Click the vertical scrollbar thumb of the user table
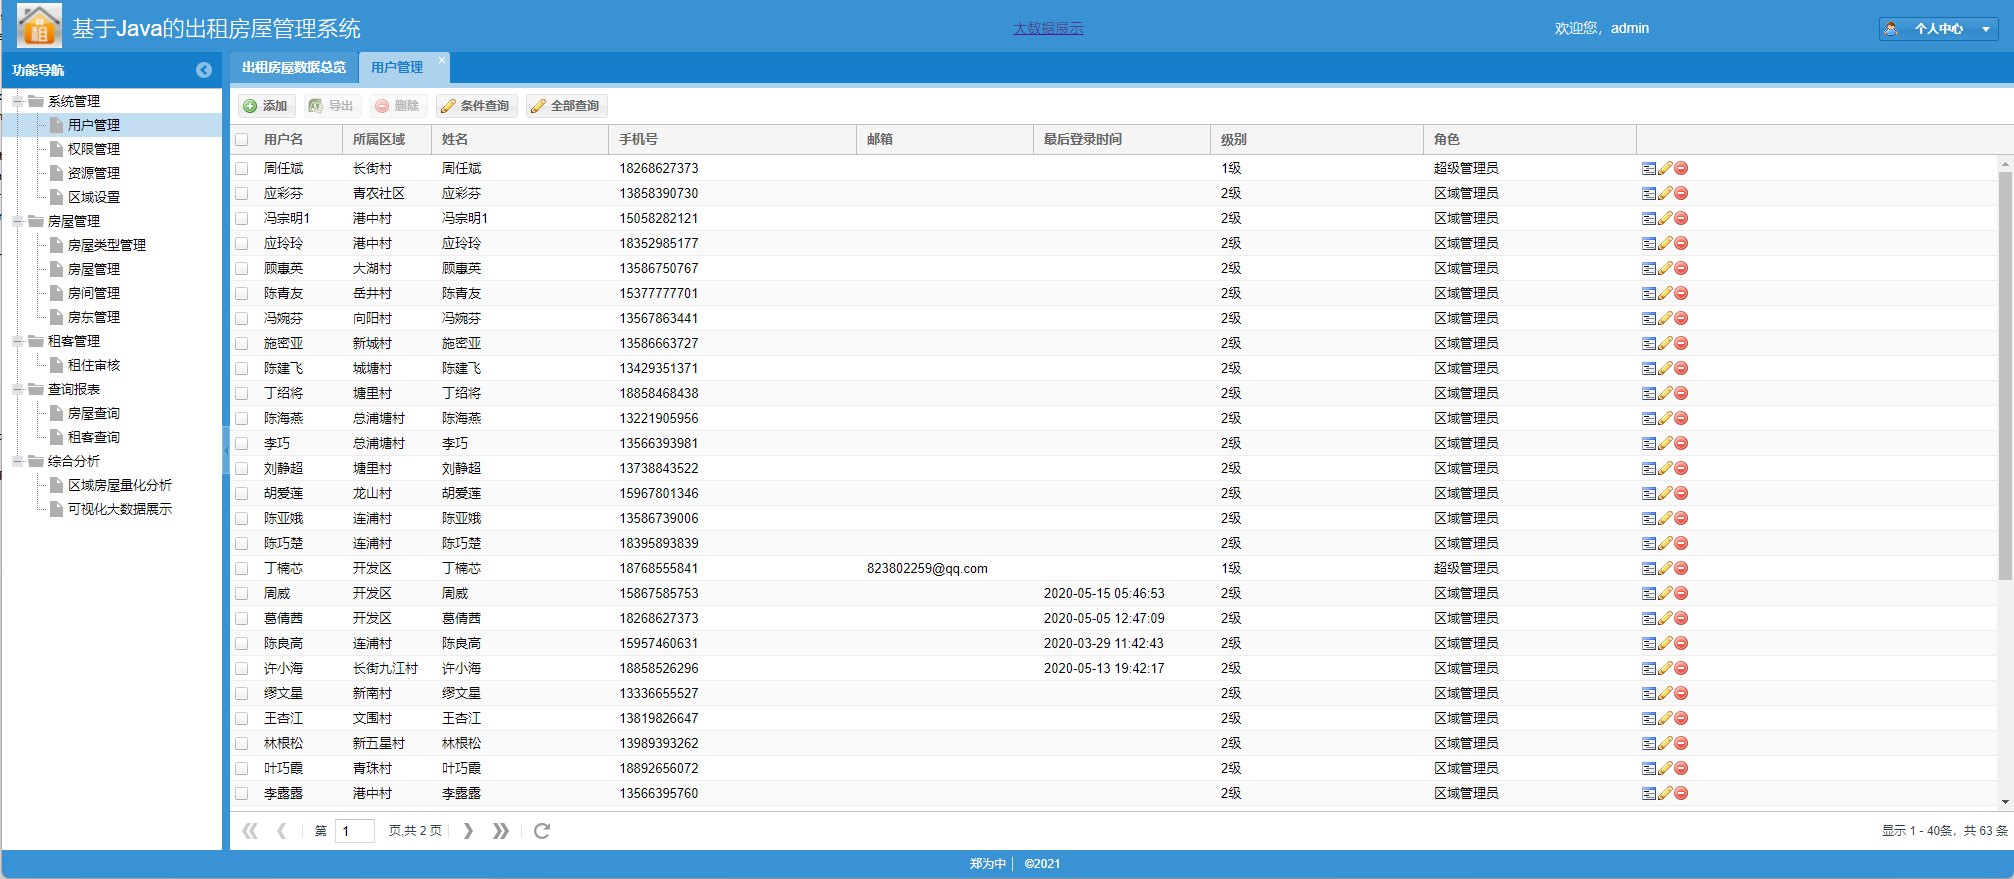 point(2005,375)
